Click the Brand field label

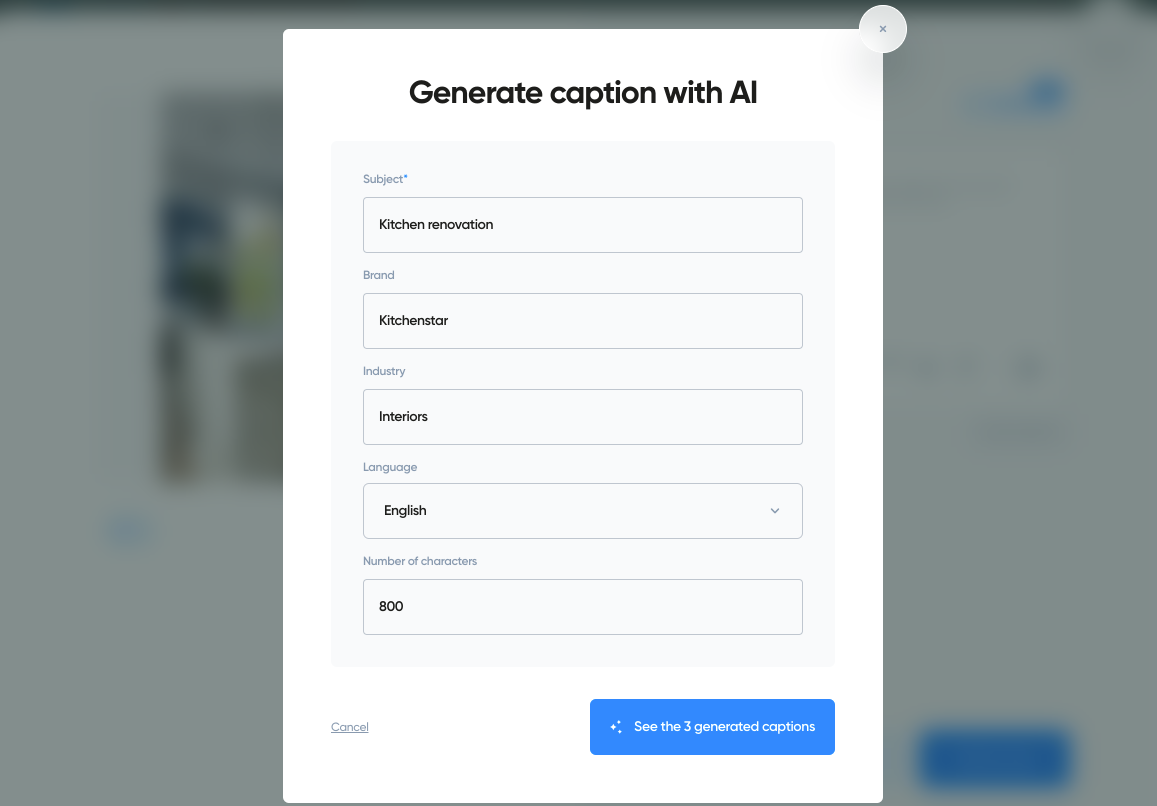click(x=379, y=275)
